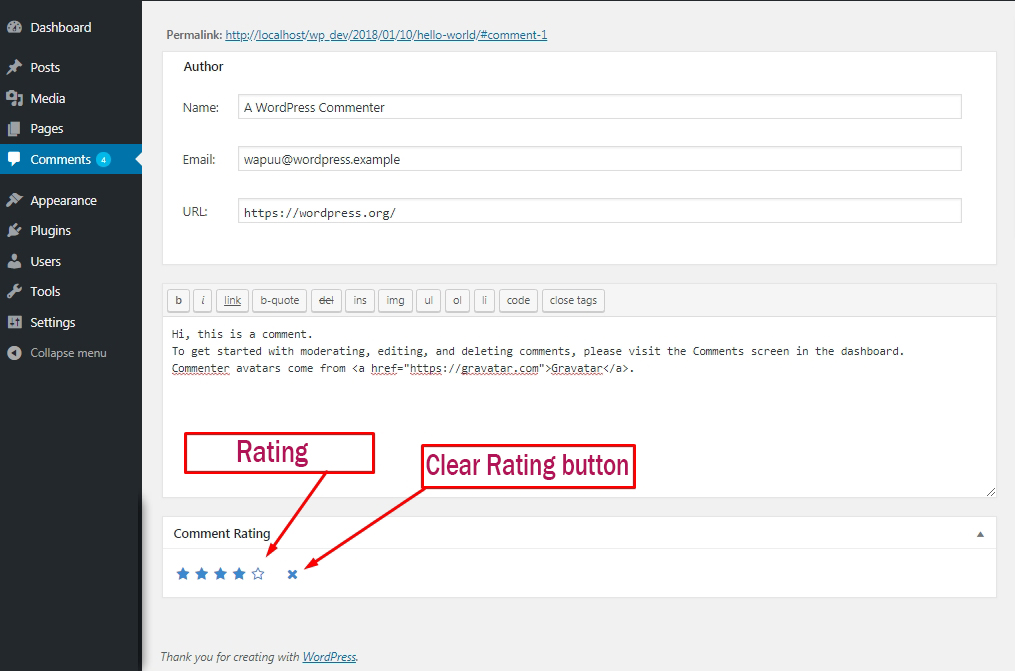Click into the Email input field
1015x671 pixels.
[600, 159]
